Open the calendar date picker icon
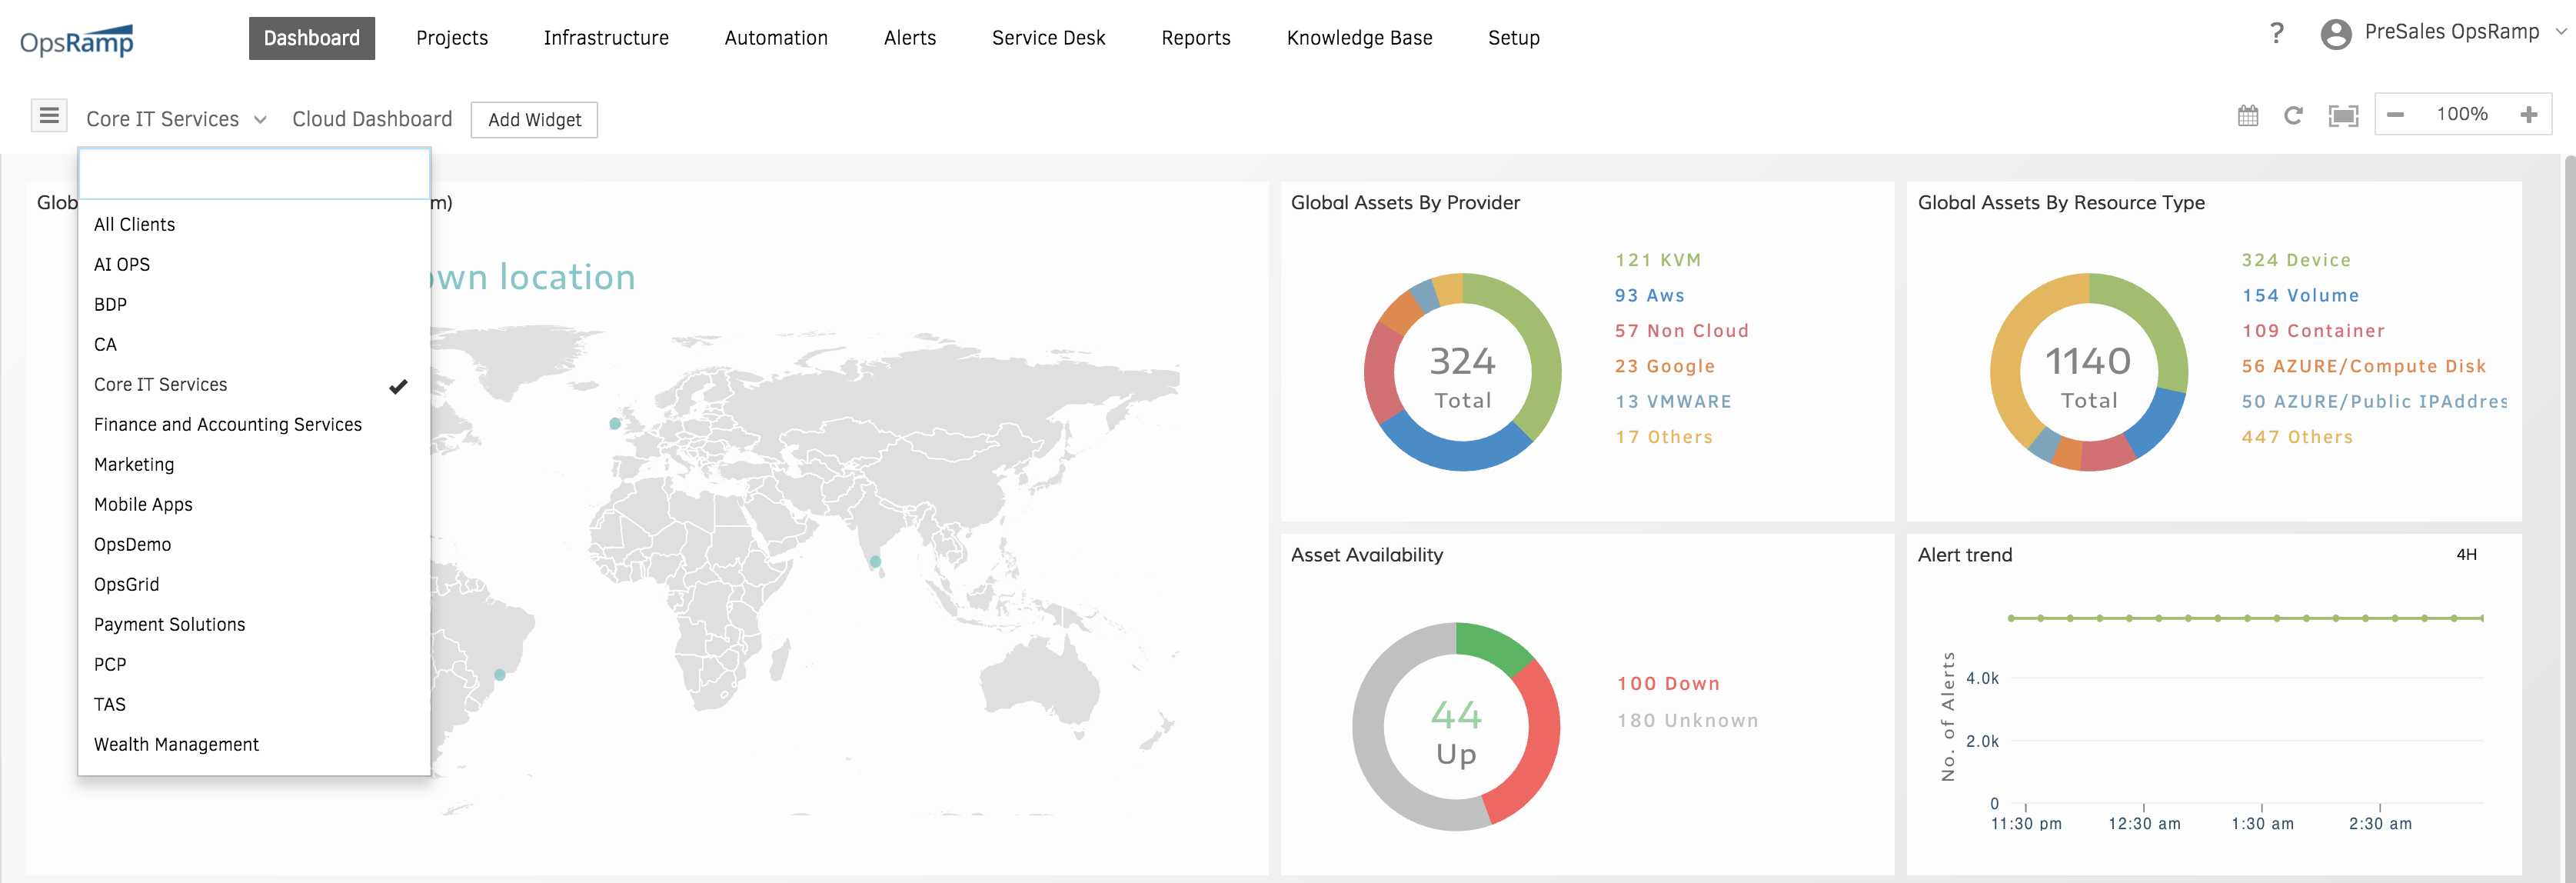 pos(2247,116)
